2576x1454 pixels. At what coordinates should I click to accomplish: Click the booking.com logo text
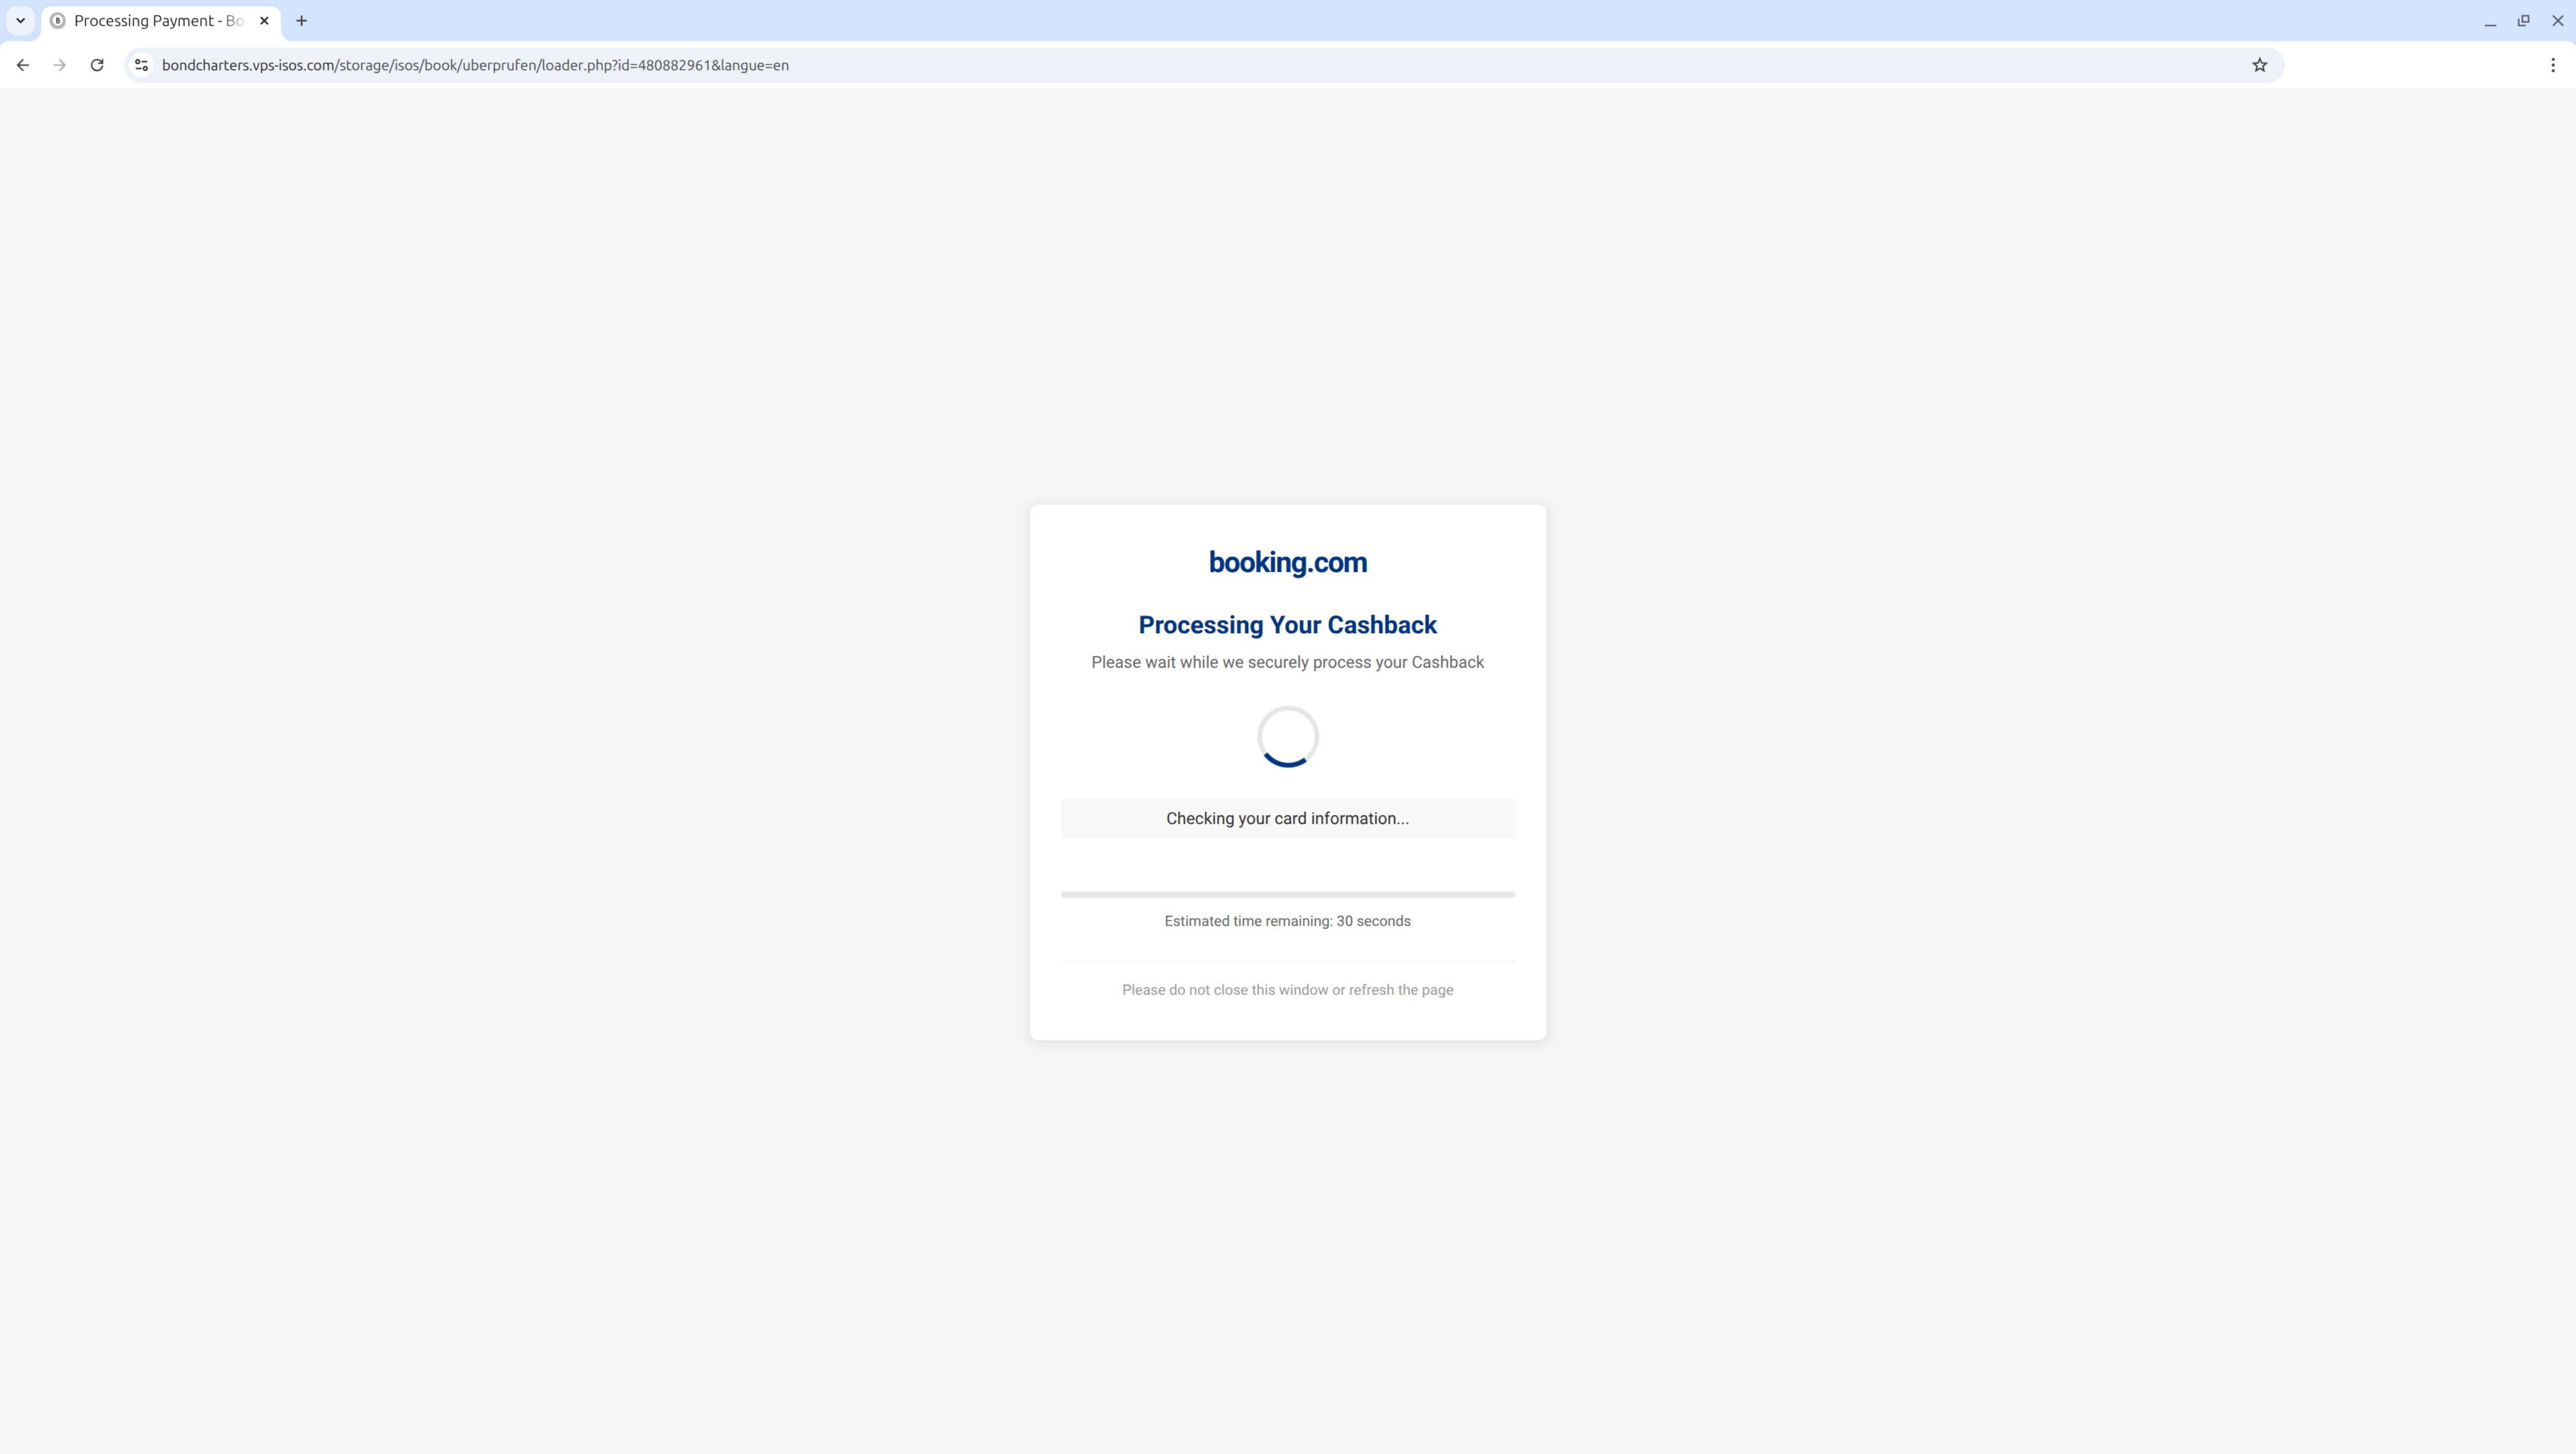(1288, 562)
